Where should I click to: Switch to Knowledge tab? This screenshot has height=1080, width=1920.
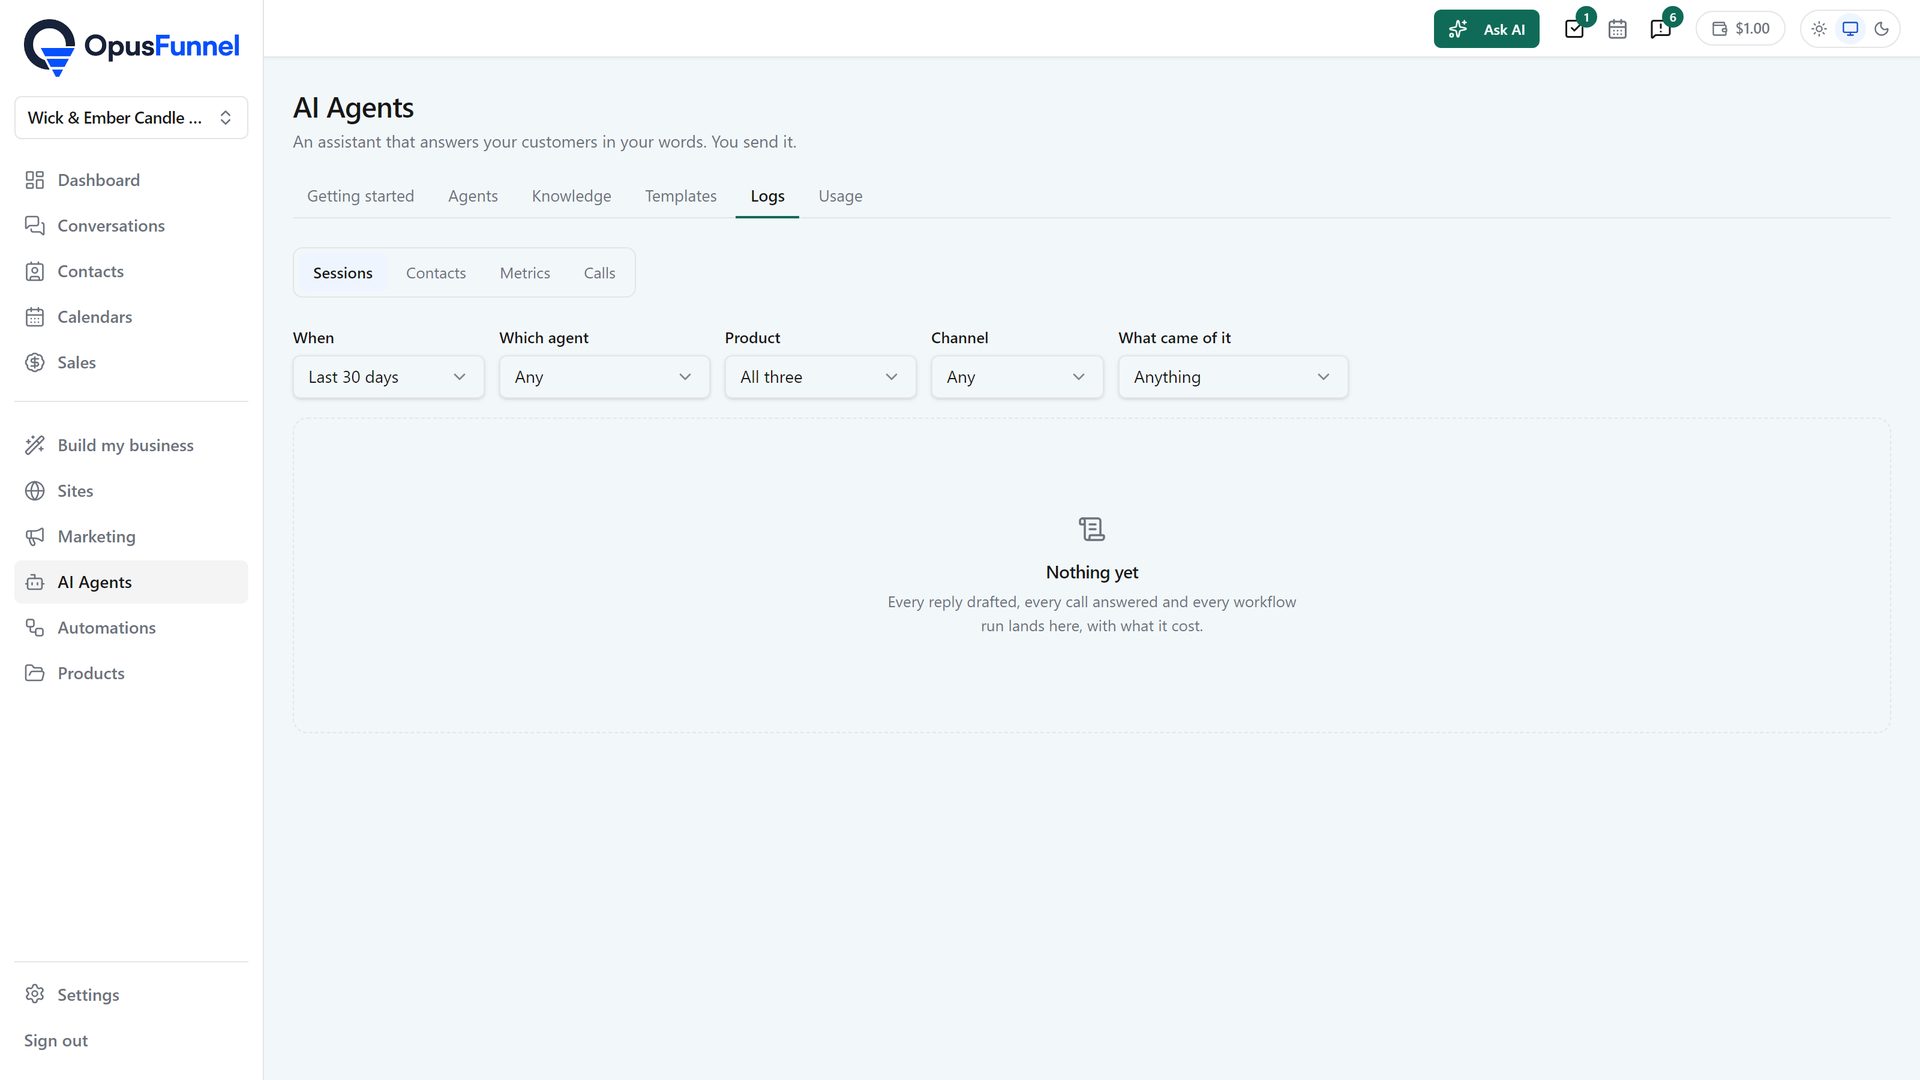571,197
